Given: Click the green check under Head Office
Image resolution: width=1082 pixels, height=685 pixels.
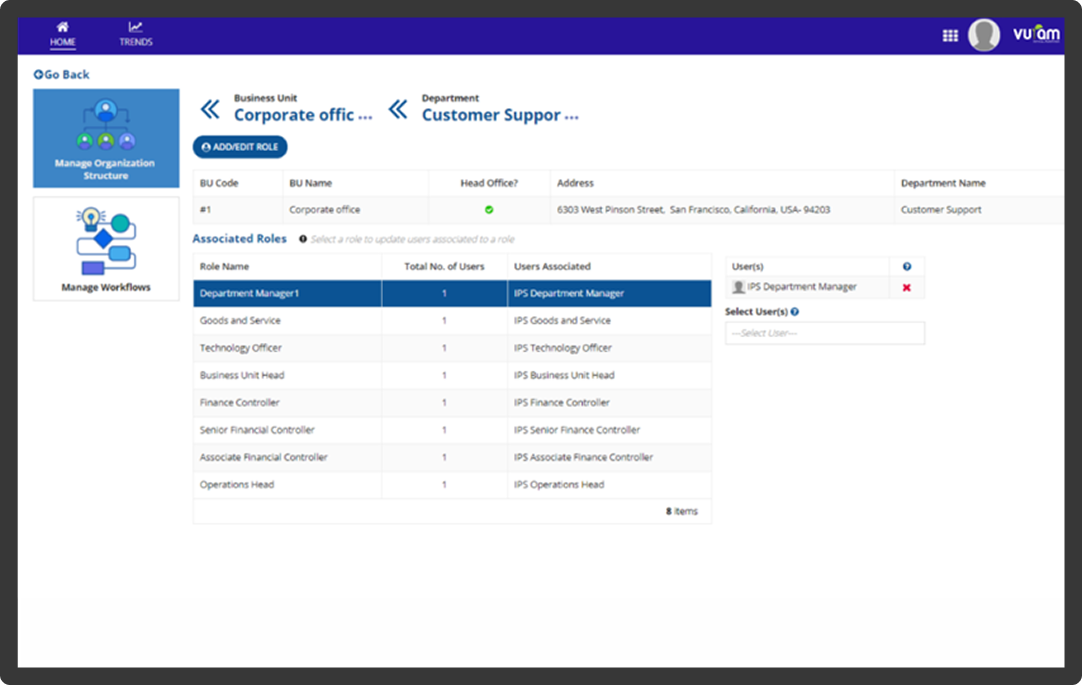Looking at the screenshot, I should (x=488, y=210).
